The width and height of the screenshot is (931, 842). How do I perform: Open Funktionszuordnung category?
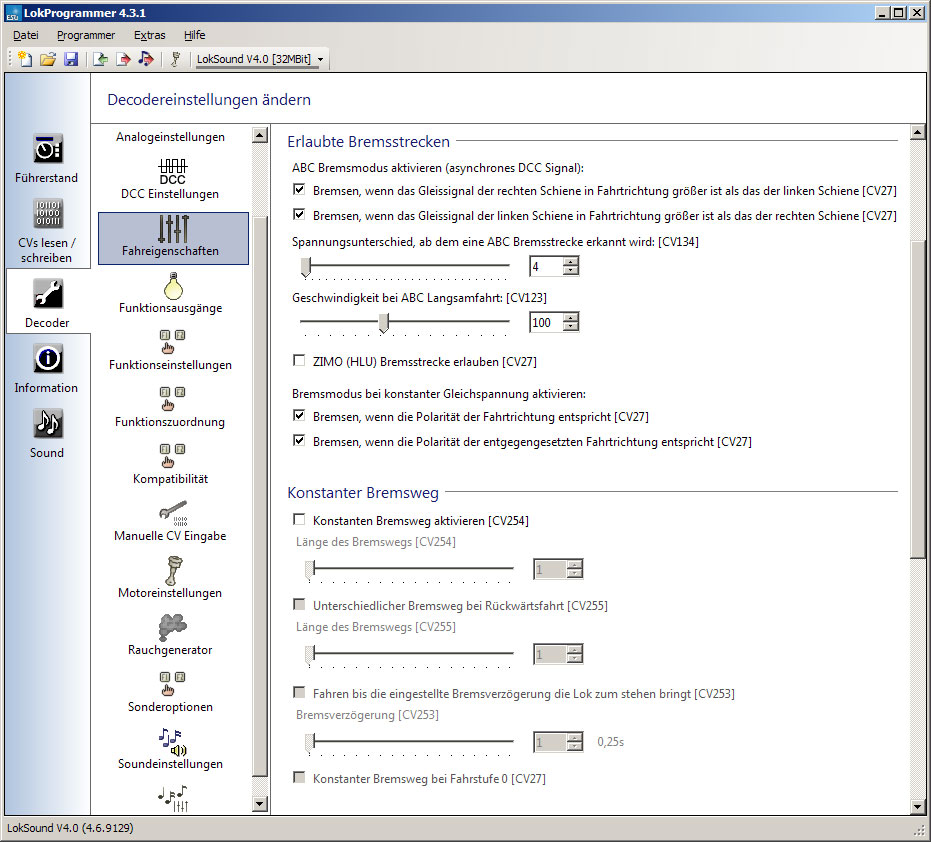coord(171,407)
